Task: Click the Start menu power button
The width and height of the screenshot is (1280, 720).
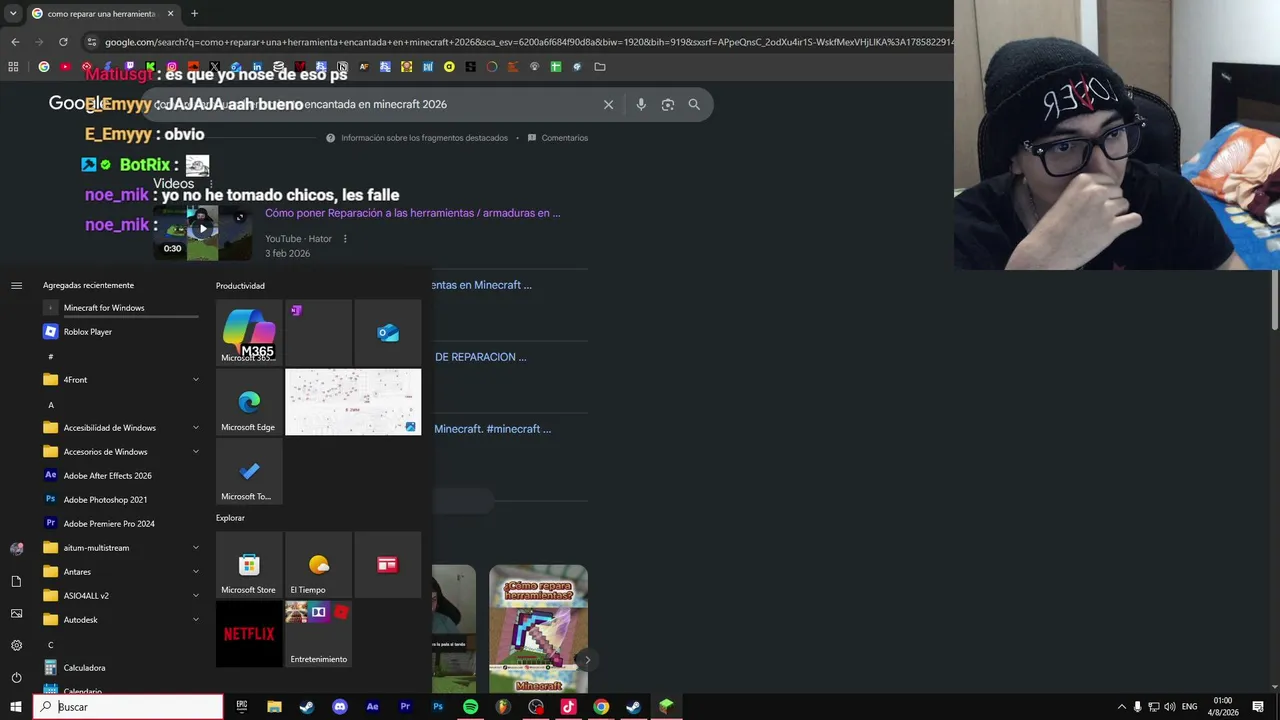Action: coord(16,678)
